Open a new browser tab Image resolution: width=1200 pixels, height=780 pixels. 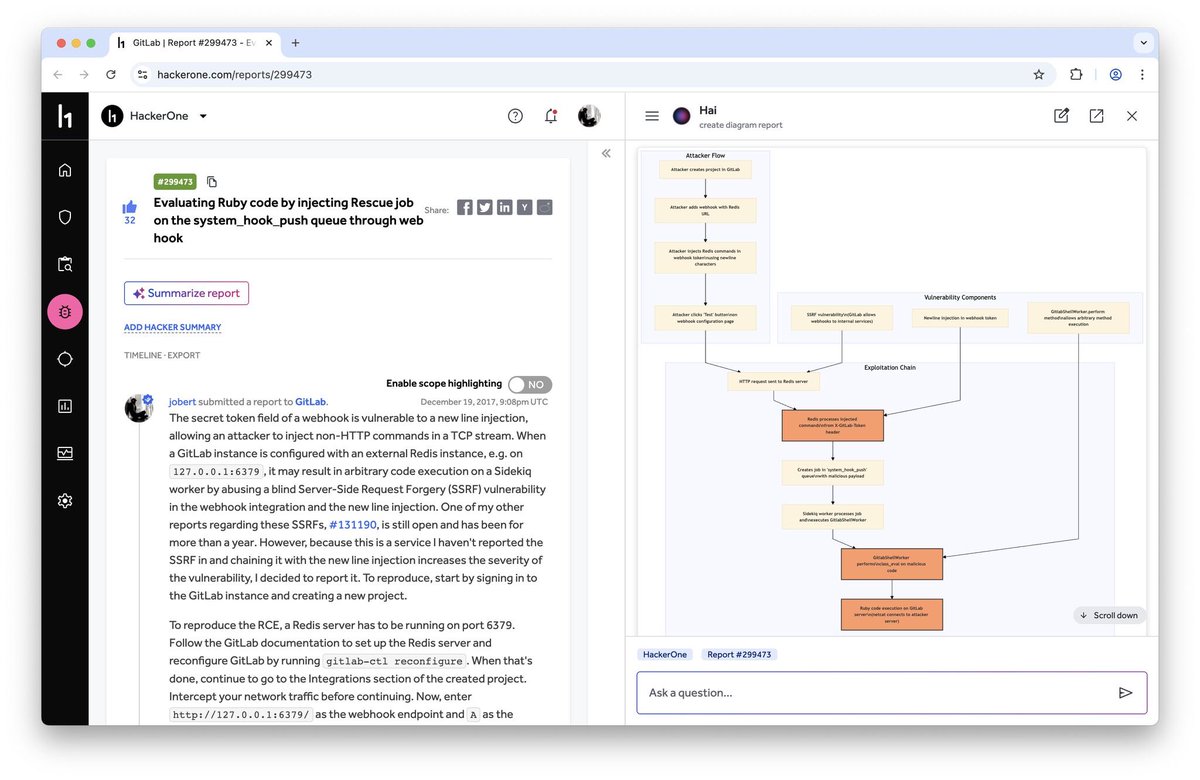pyautogui.click(x=295, y=43)
